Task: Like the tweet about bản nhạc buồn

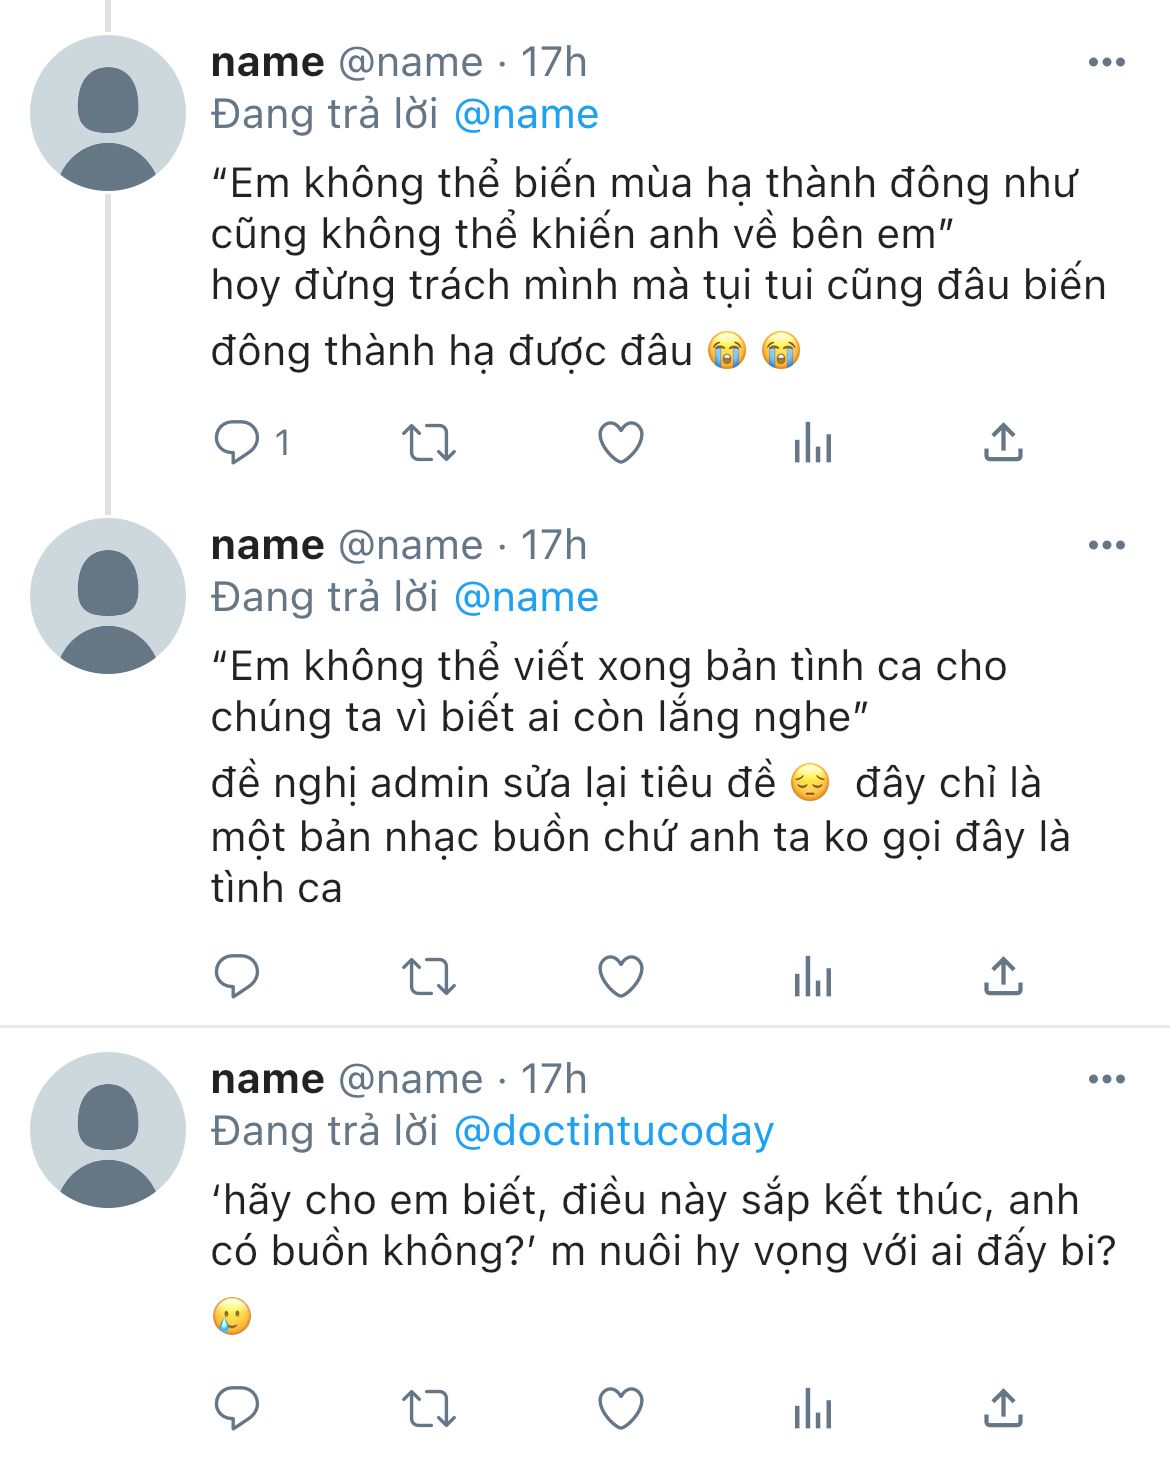Action: pyautogui.click(x=620, y=976)
